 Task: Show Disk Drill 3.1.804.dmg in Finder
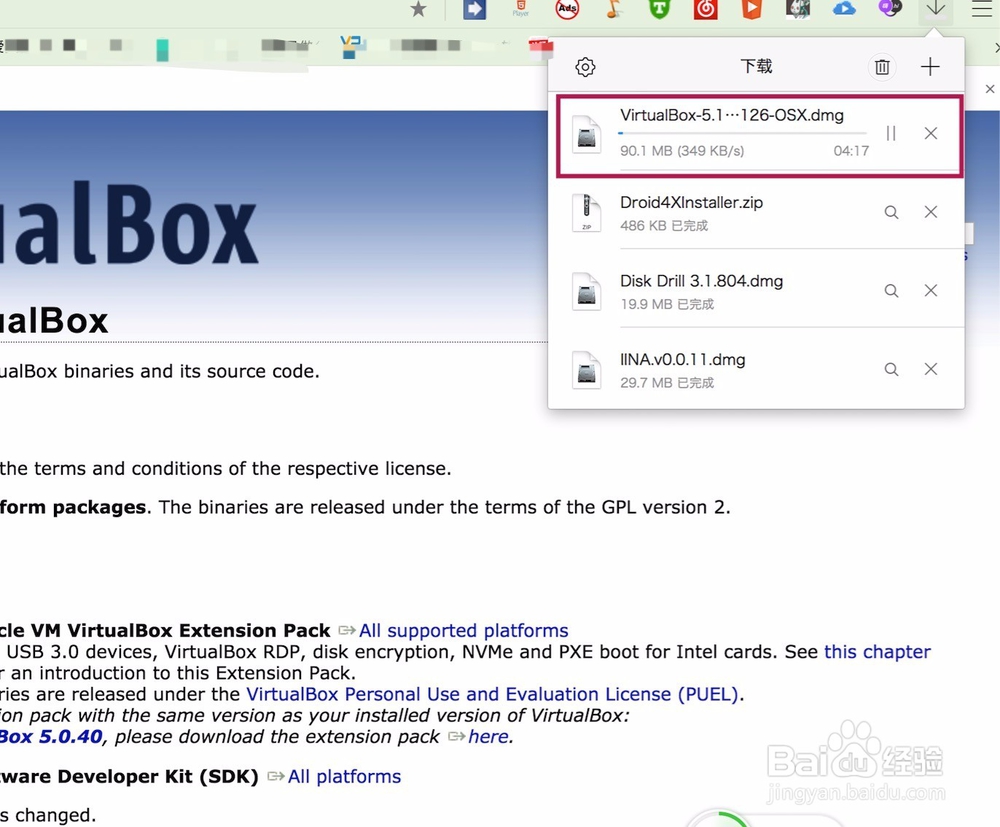pyautogui.click(x=891, y=291)
